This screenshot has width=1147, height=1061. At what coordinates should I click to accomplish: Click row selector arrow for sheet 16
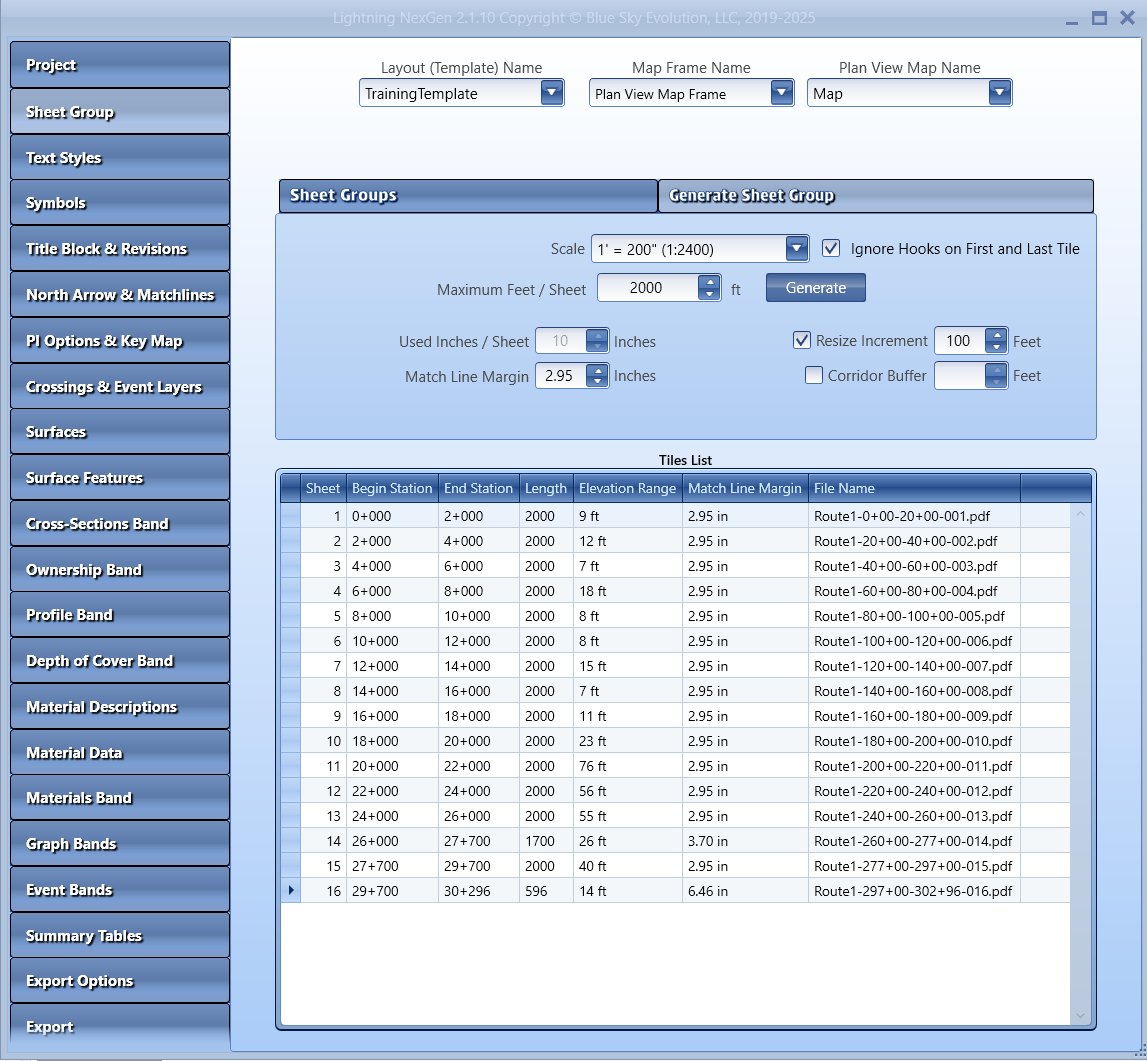pyautogui.click(x=290, y=891)
